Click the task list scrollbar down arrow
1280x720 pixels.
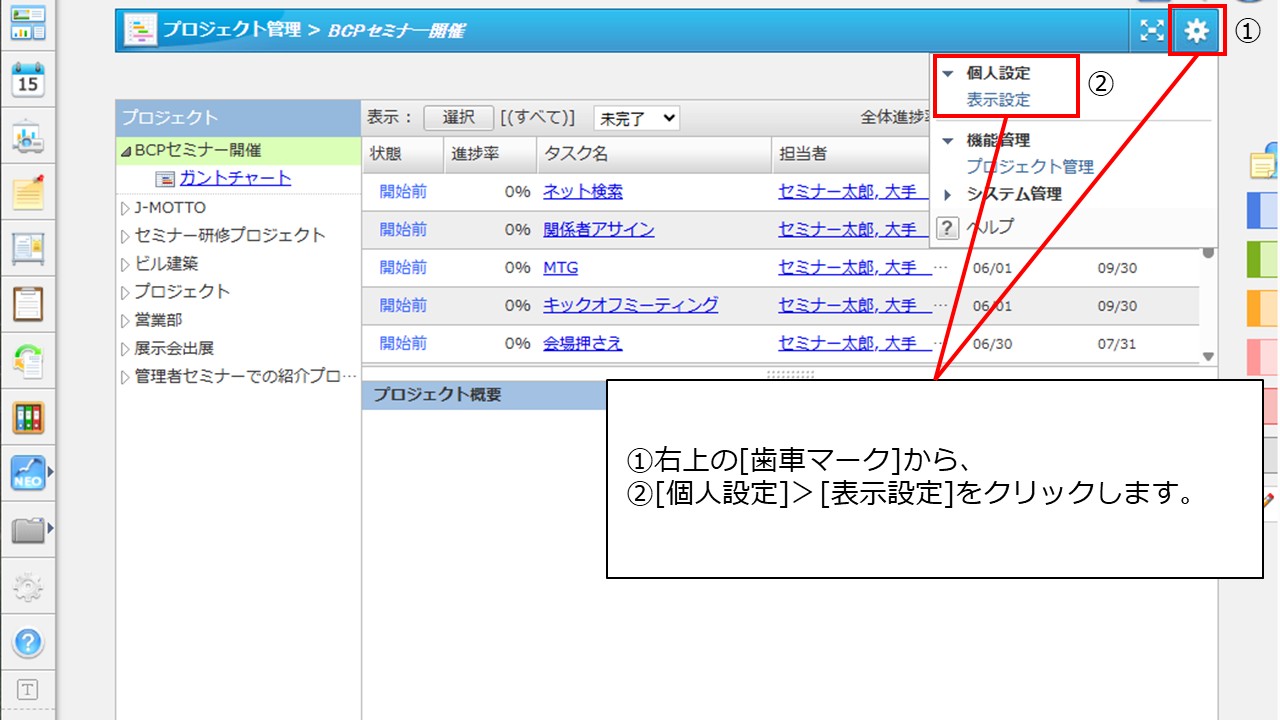coord(1208,356)
